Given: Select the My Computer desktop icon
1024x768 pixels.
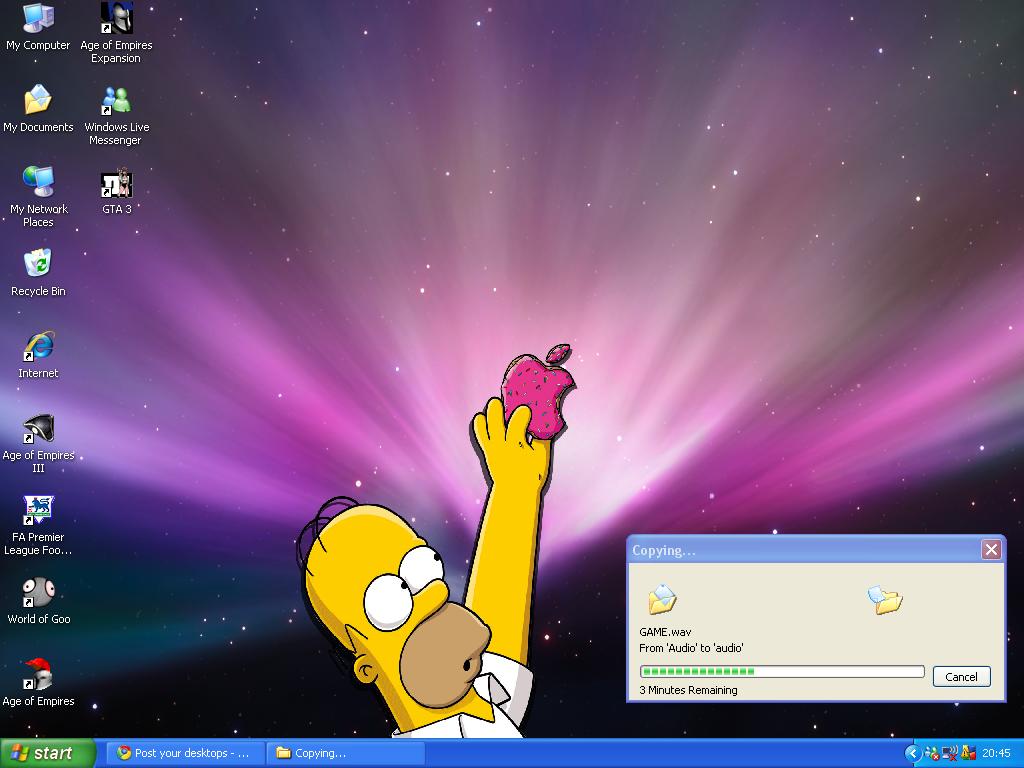Looking at the screenshot, I should [38, 26].
